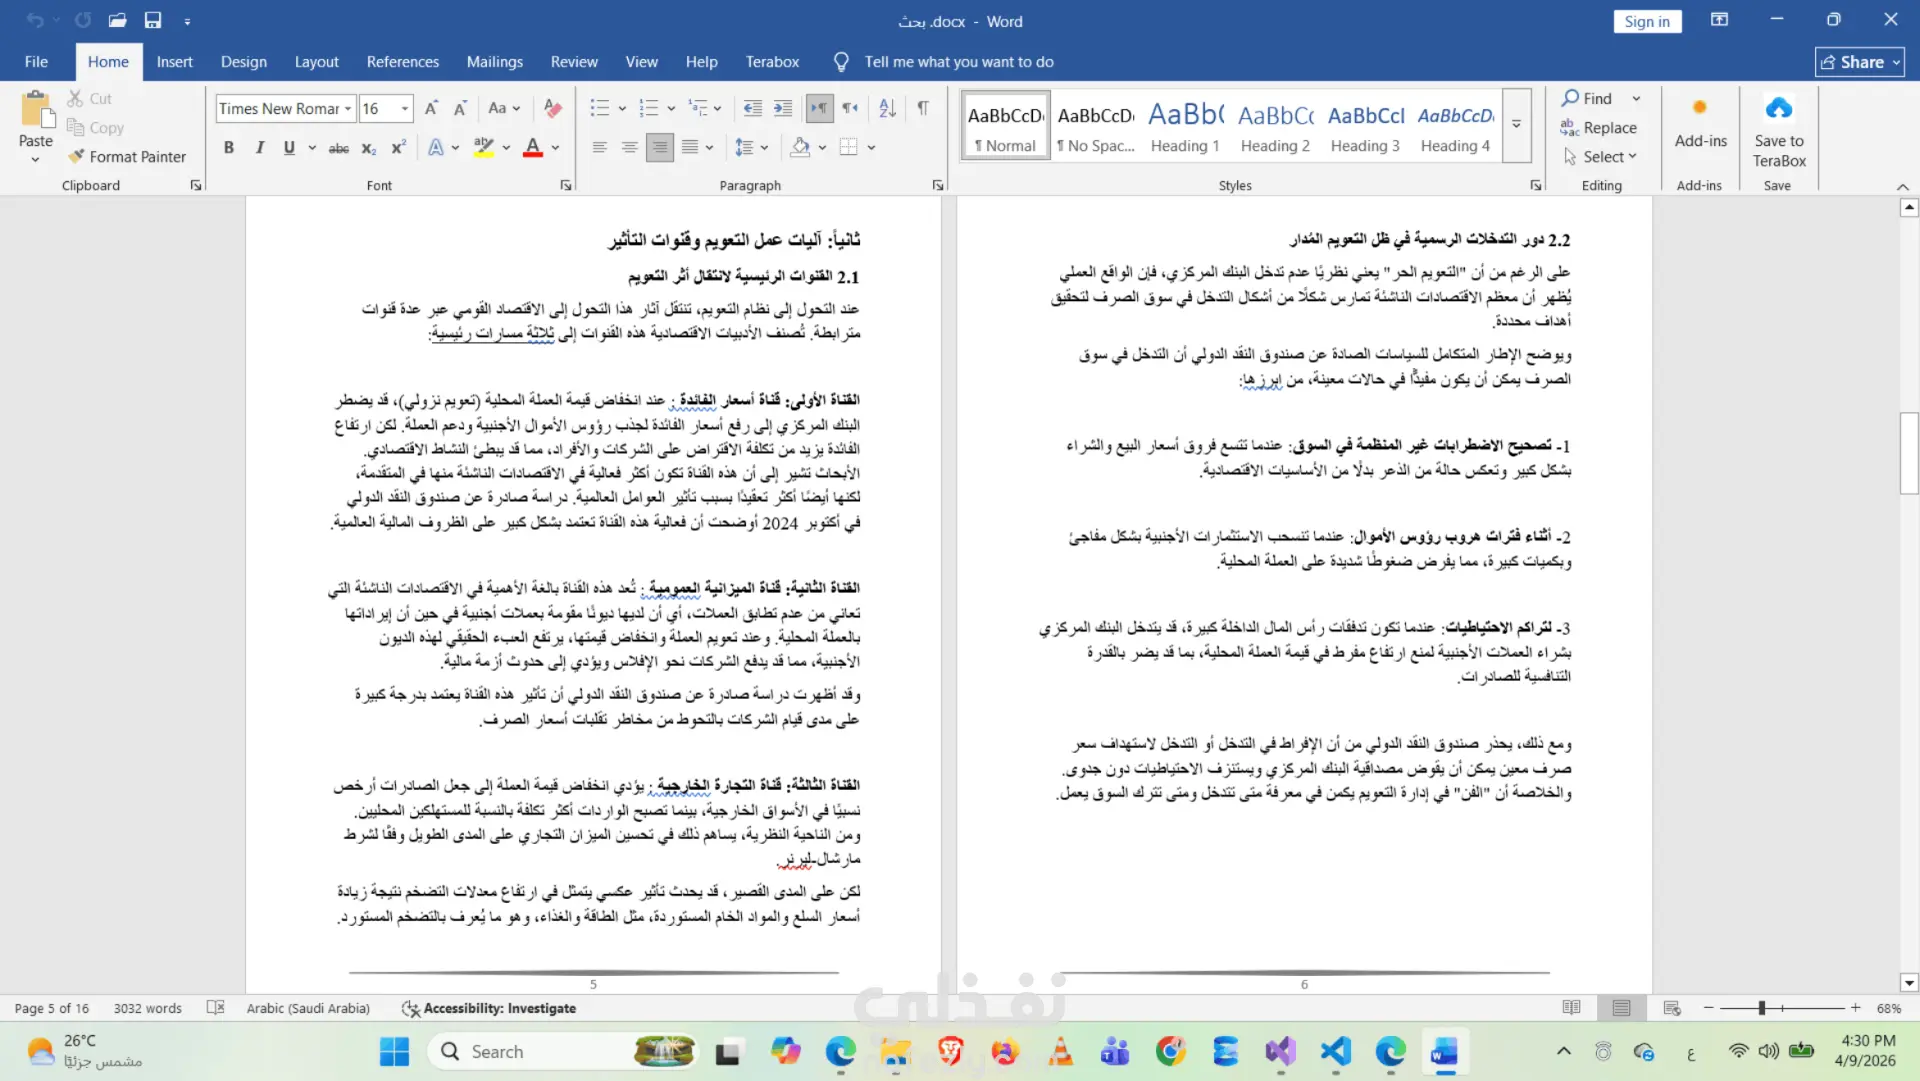
Task: Toggle Italic formatting
Action: pyautogui.click(x=259, y=147)
